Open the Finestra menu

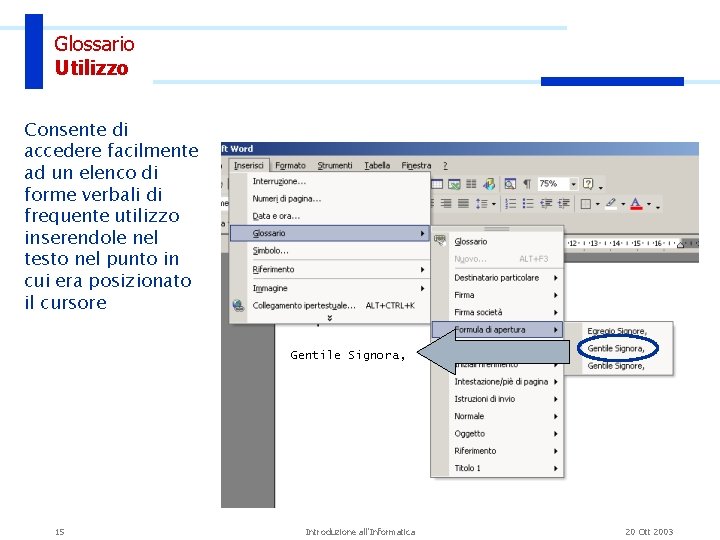(x=416, y=165)
